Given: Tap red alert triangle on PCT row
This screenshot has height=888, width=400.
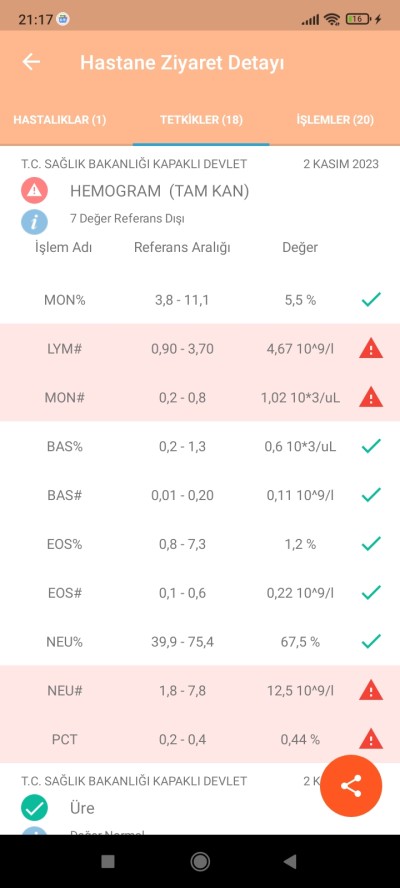Looking at the screenshot, I should click(x=371, y=739).
